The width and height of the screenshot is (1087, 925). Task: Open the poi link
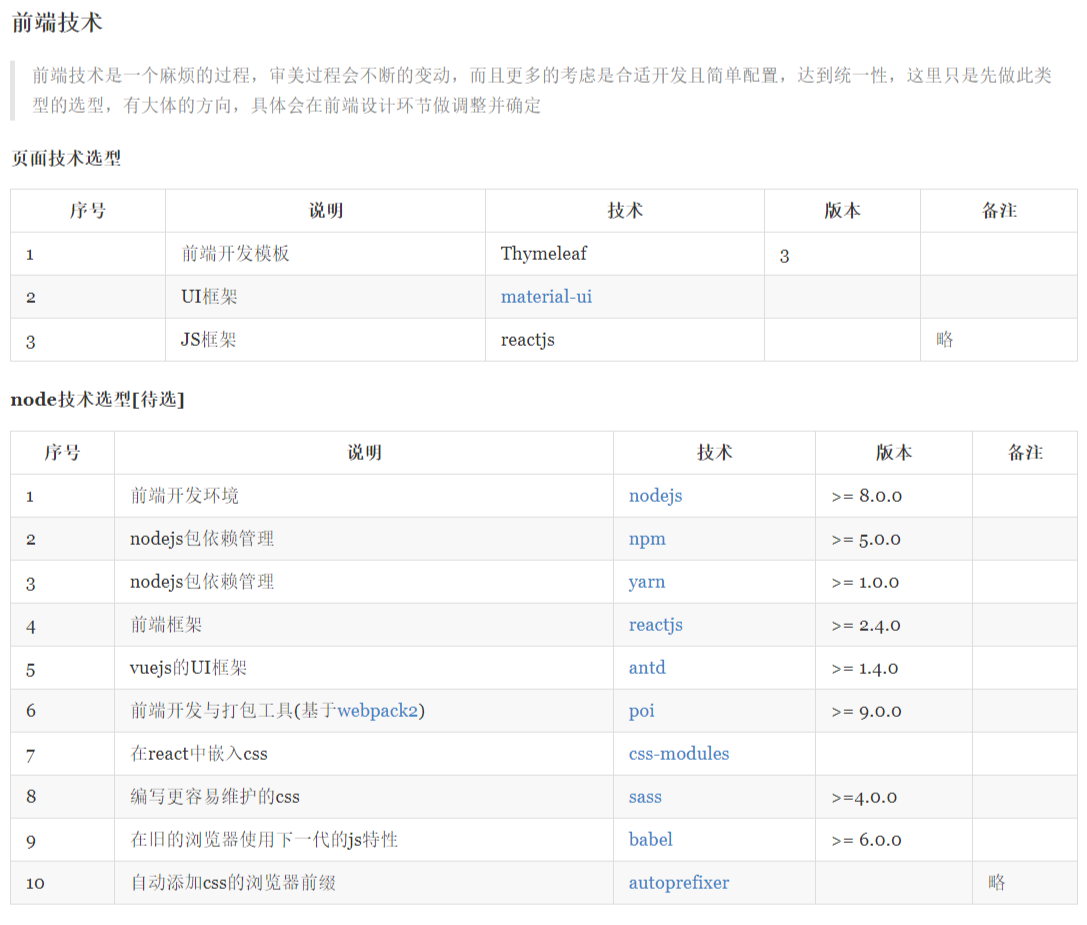(x=641, y=711)
